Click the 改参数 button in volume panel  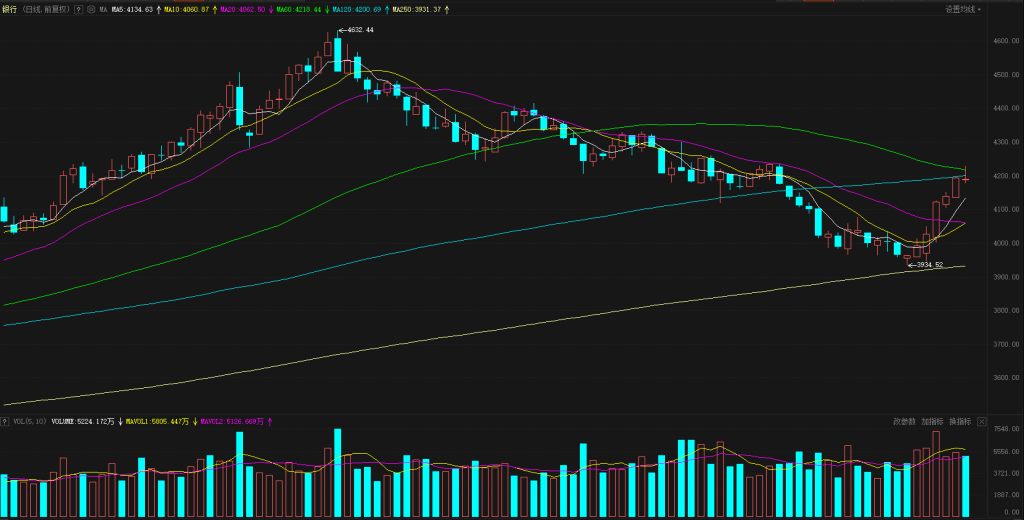[904, 421]
